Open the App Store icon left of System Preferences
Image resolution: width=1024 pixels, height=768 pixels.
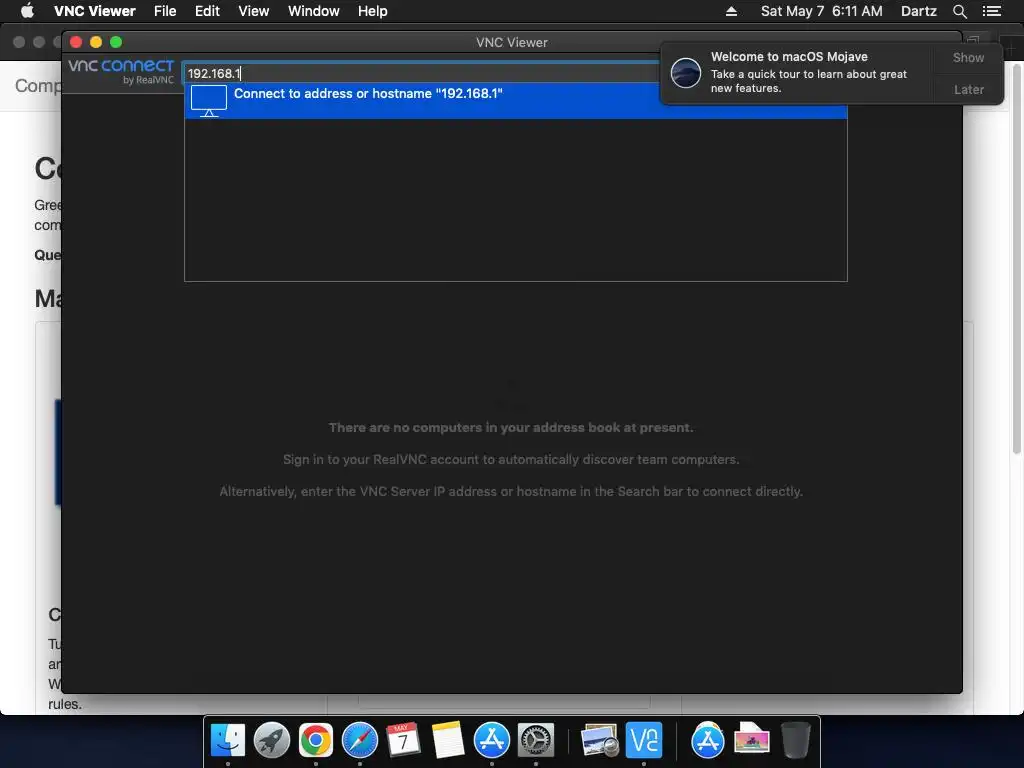click(492, 741)
